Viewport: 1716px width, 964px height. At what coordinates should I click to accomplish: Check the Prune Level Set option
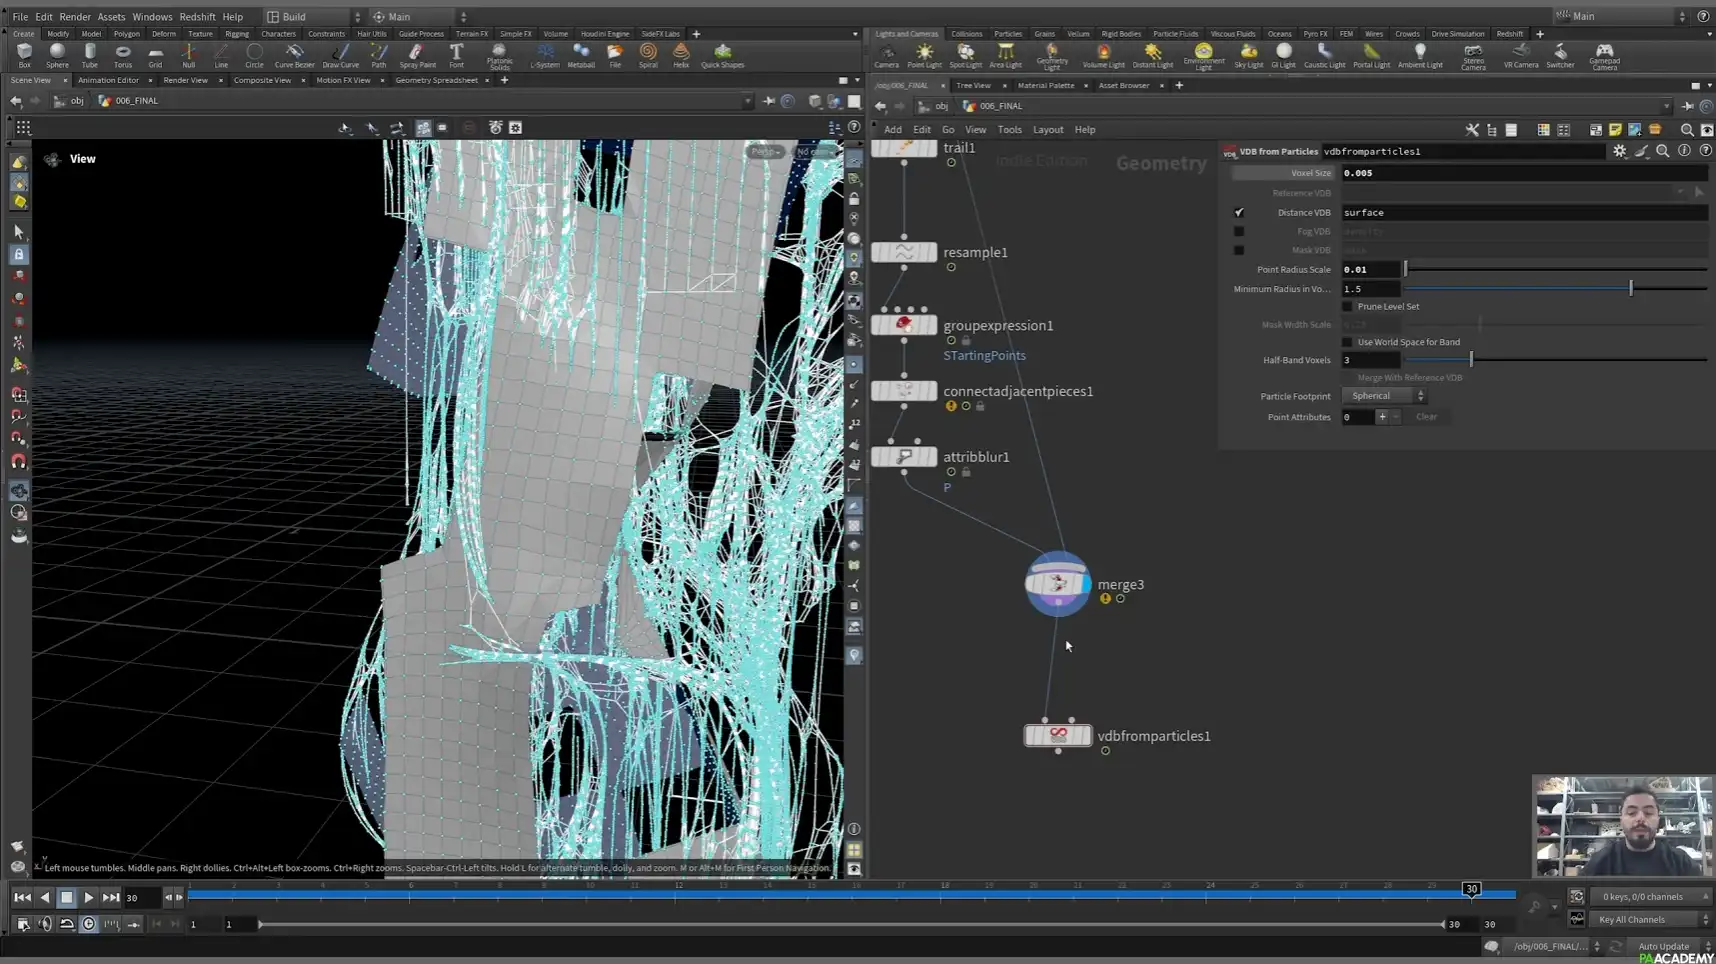point(1348,306)
